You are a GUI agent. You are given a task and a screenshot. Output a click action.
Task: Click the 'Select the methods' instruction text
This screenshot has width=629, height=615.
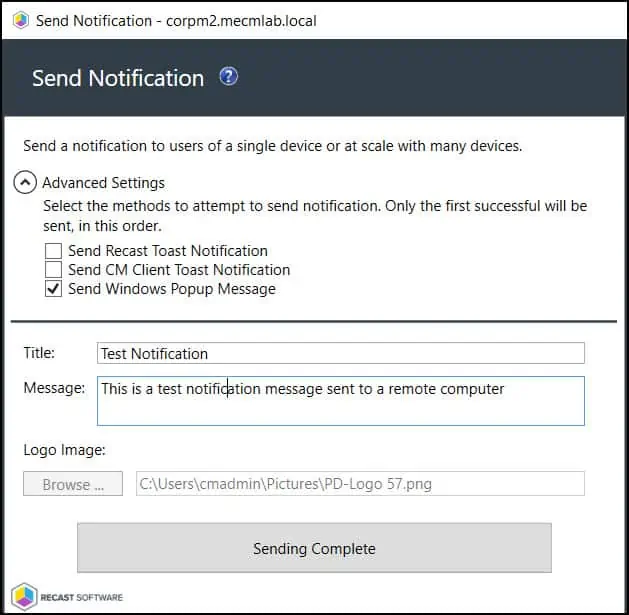(x=315, y=216)
